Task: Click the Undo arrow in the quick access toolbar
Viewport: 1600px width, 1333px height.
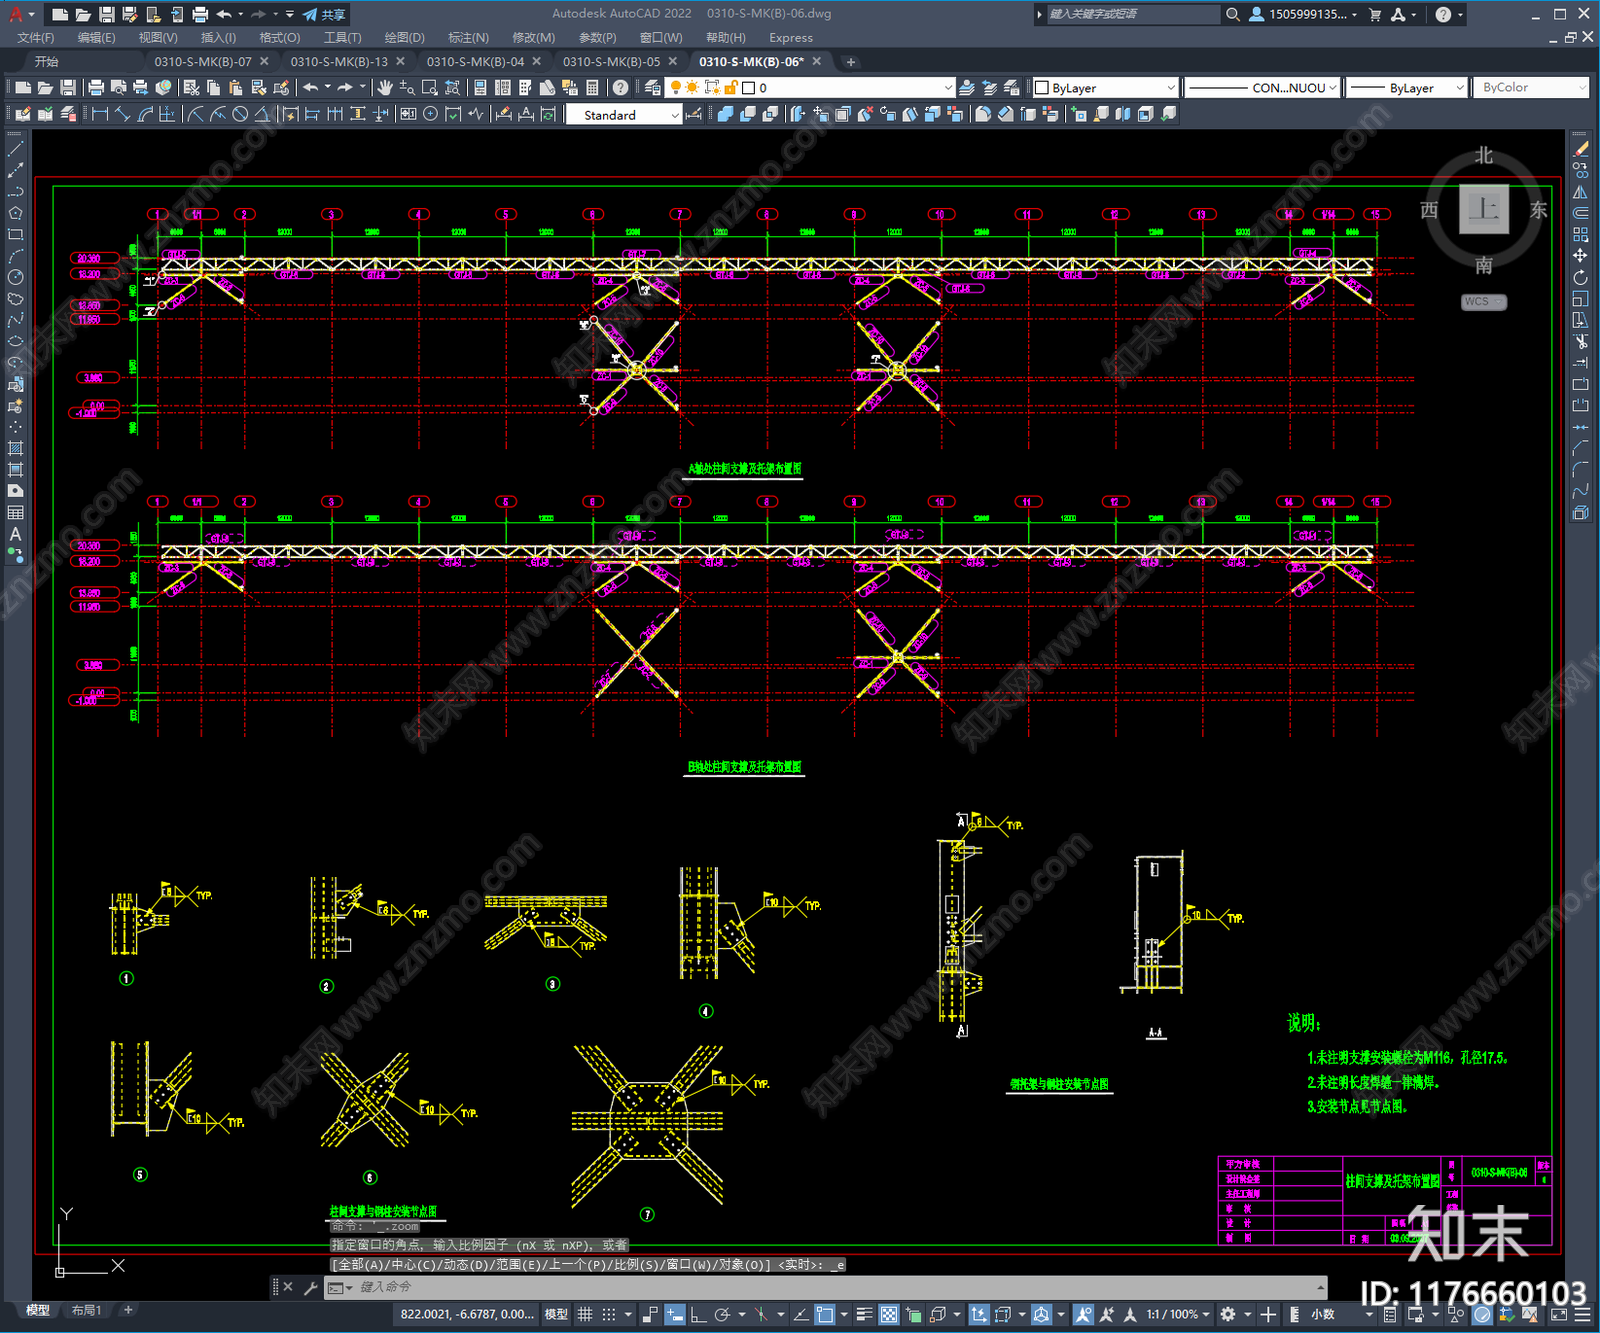Action: 225,14
